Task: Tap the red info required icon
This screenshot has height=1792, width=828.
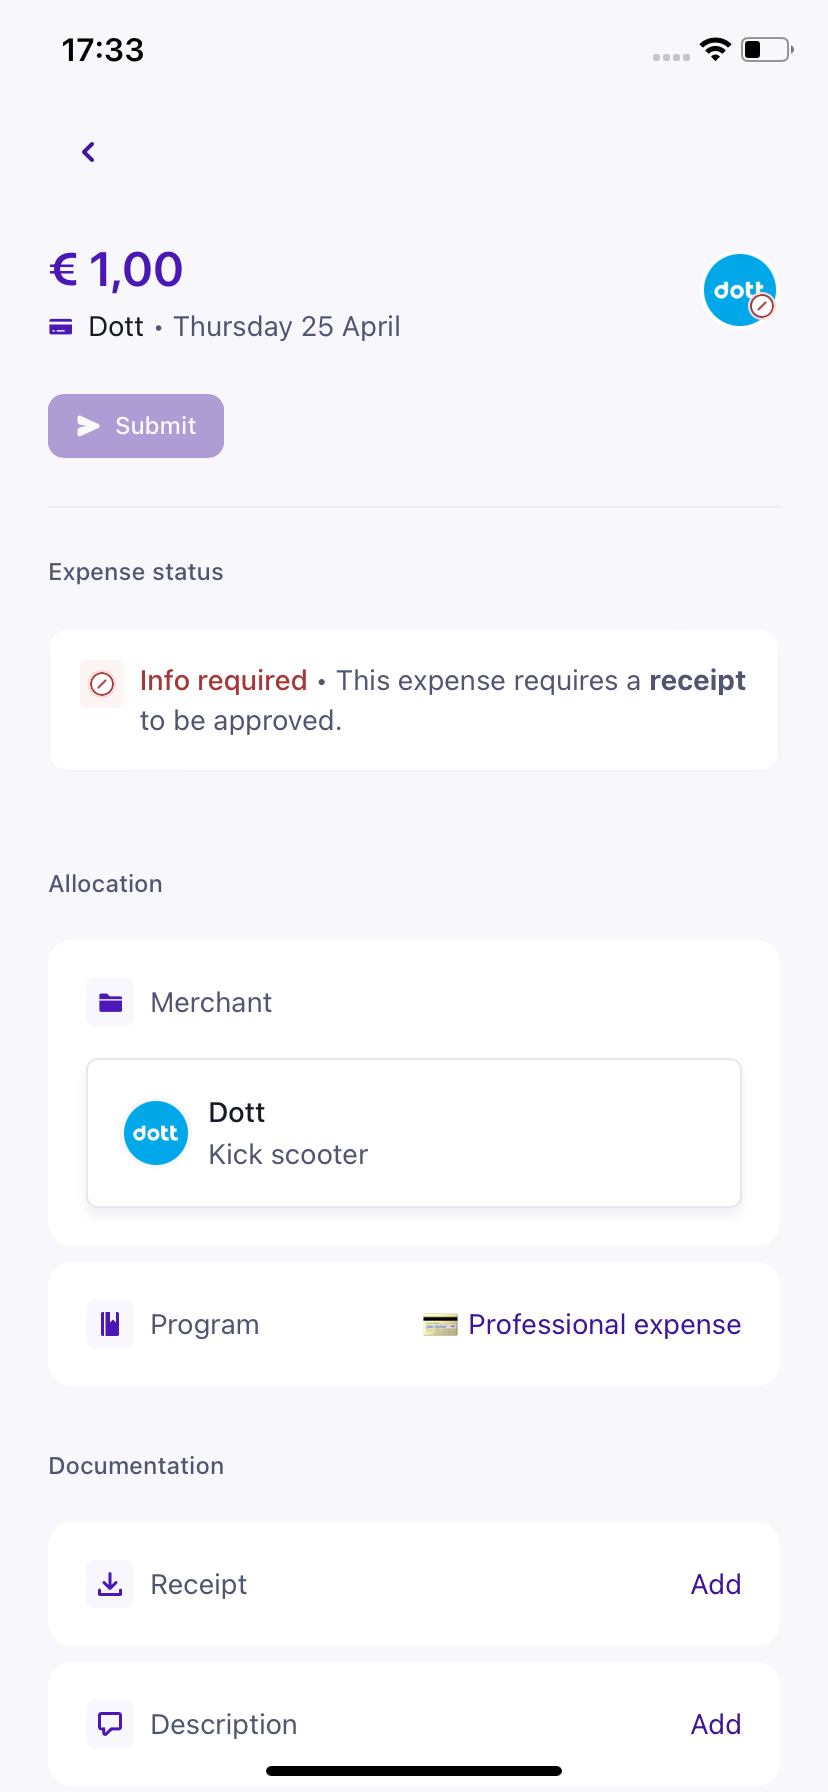Action: point(102,684)
